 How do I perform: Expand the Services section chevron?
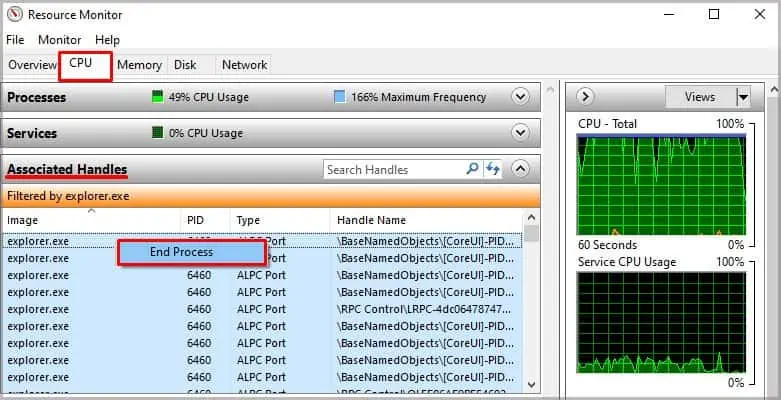[x=521, y=132]
